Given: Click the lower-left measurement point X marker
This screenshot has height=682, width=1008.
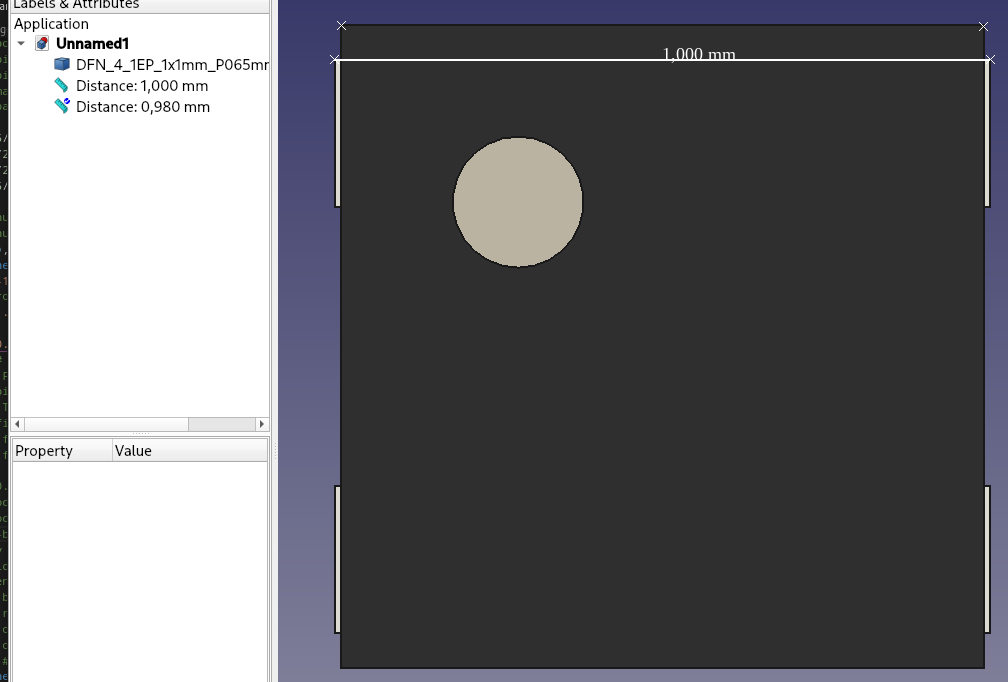Looking at the screenshot, I should coord(334,60).
